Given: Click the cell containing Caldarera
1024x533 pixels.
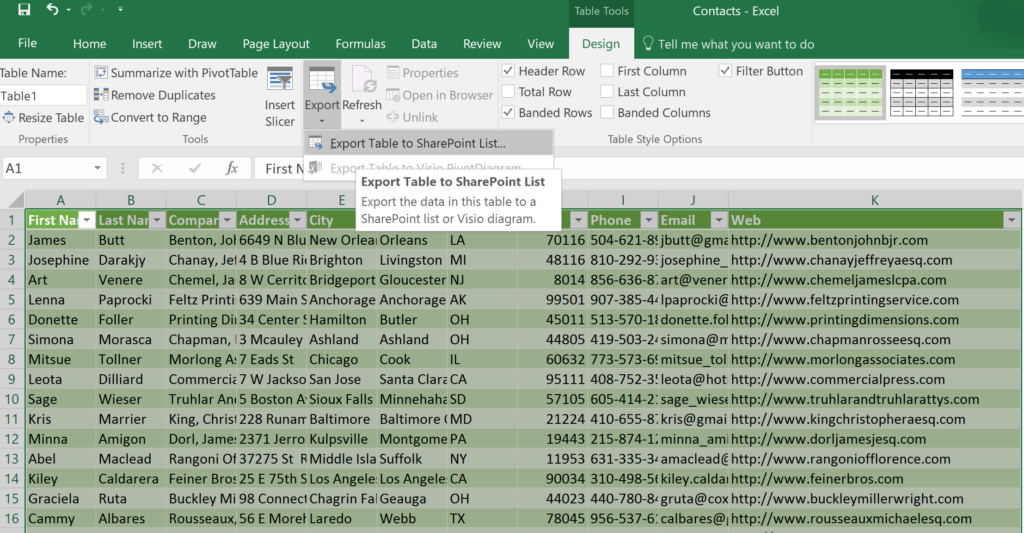Looking at the screenshot, I should pos(131,479).
